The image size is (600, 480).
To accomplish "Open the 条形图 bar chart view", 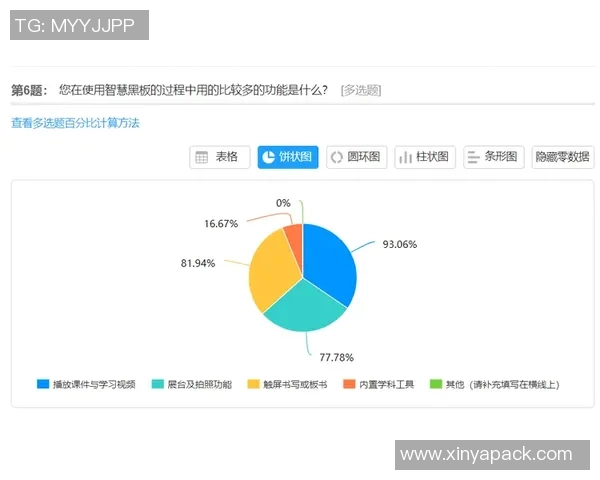I will pos(494,157).
